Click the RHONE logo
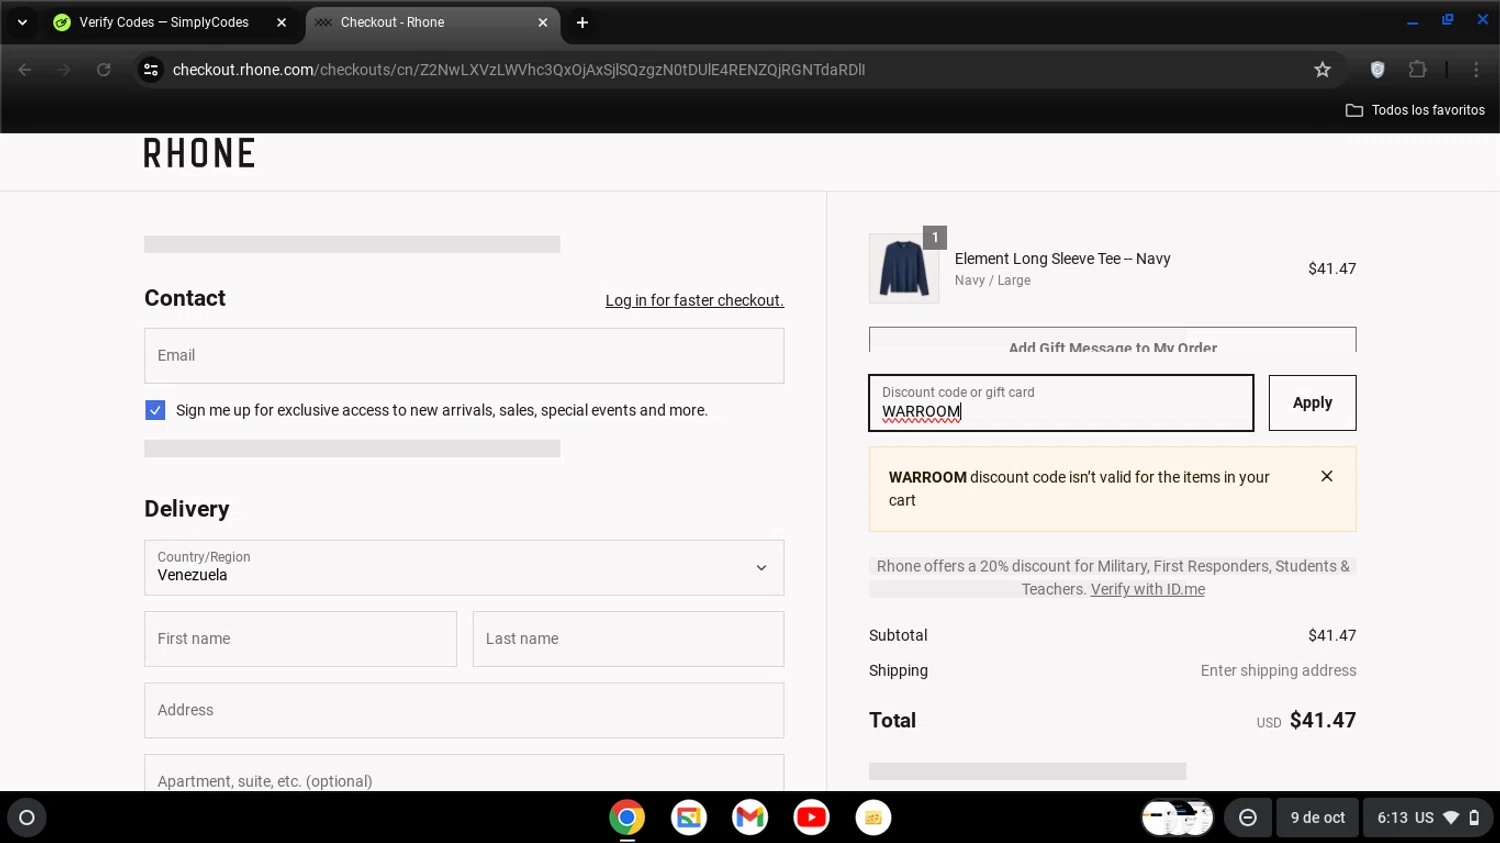The width and height of the screenshot is (1500, 843). pos(200,153)
